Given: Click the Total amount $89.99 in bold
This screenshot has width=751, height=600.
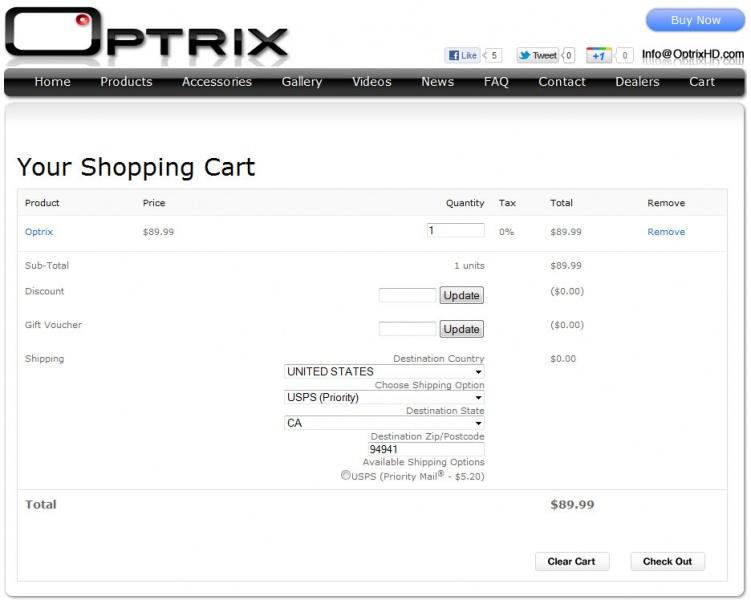Looking at the screenshot, I should point(572,504).
